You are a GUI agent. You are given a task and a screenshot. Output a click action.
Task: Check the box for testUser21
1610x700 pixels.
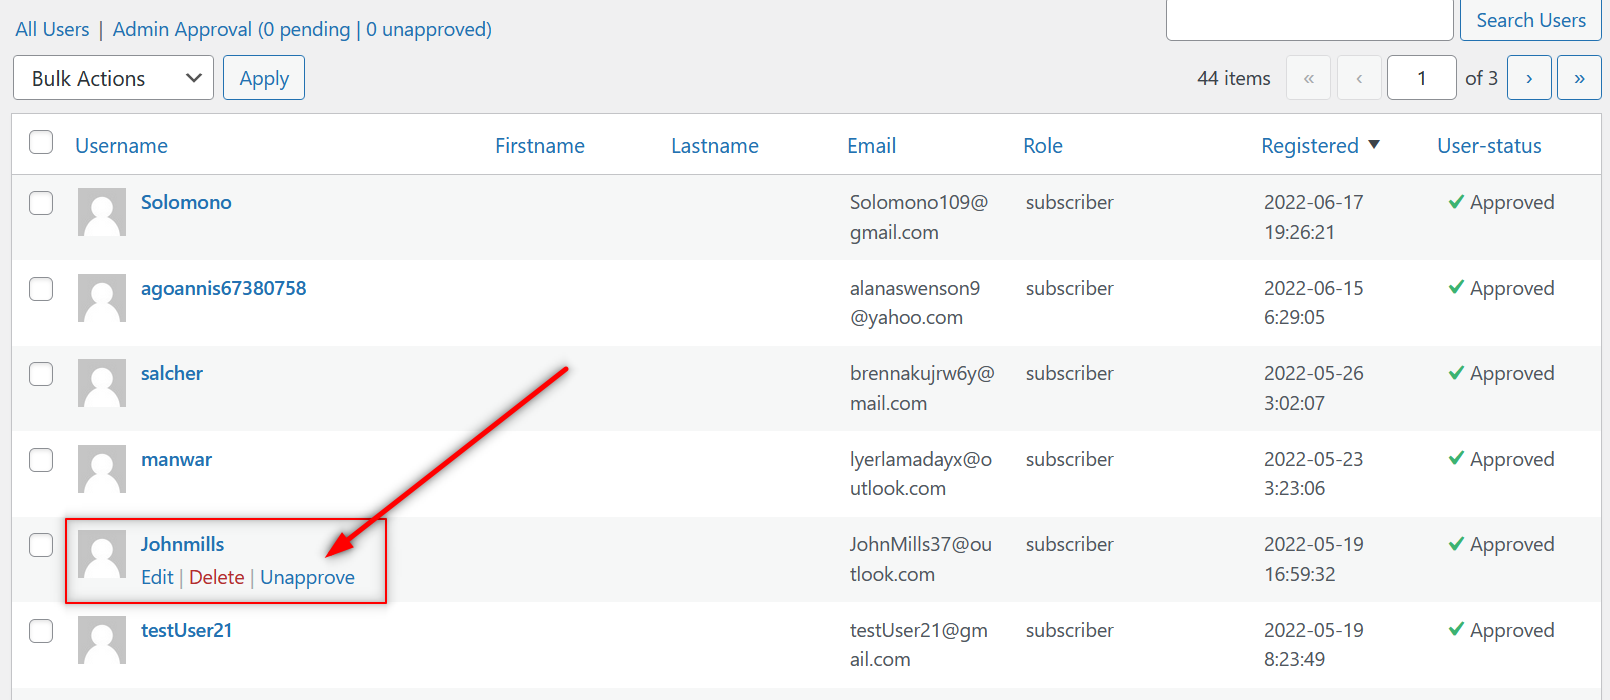[41, 631]
